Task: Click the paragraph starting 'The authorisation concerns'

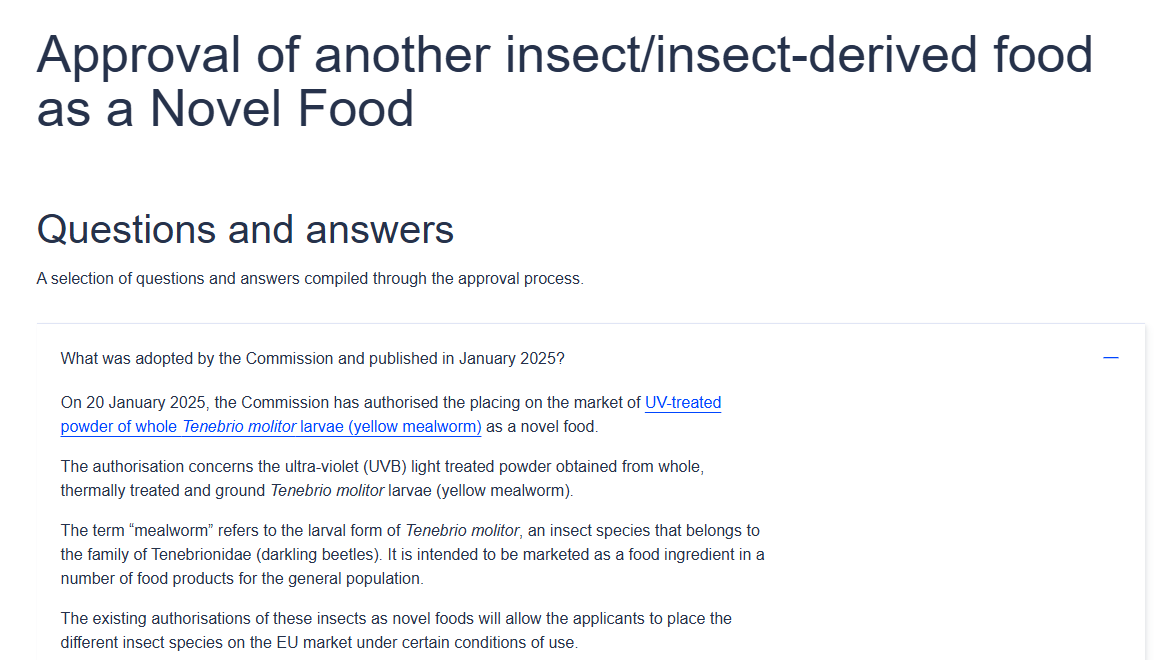Action: click(382, 478)
